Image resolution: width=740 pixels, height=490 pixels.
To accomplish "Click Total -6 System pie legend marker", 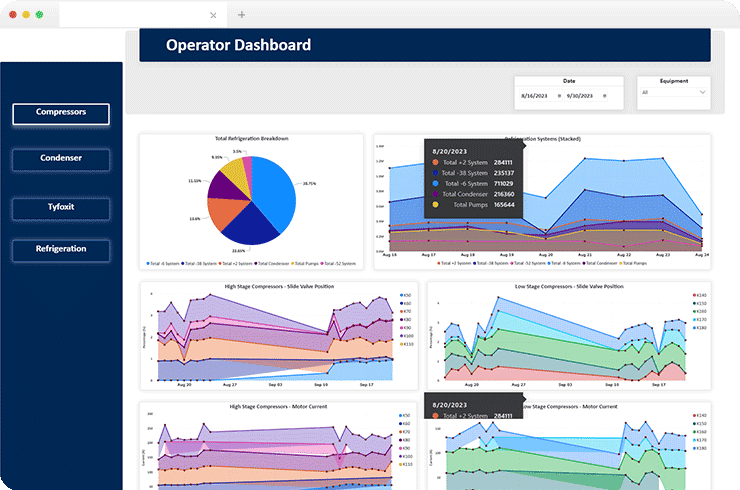I will point(149,263).
